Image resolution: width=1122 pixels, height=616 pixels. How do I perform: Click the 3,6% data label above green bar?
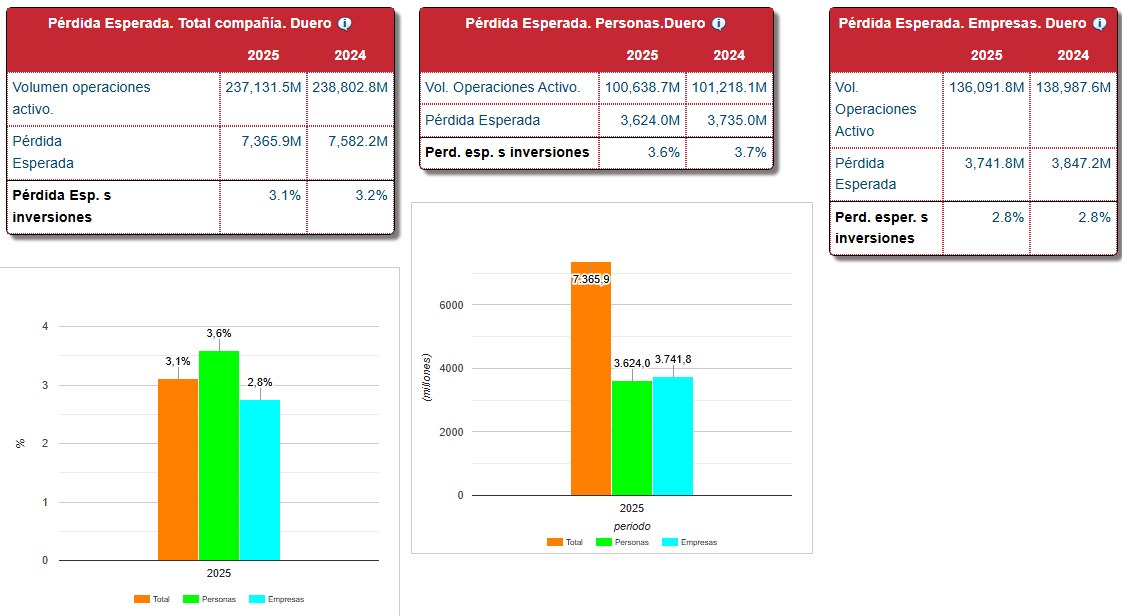click(x=219, y=333)
